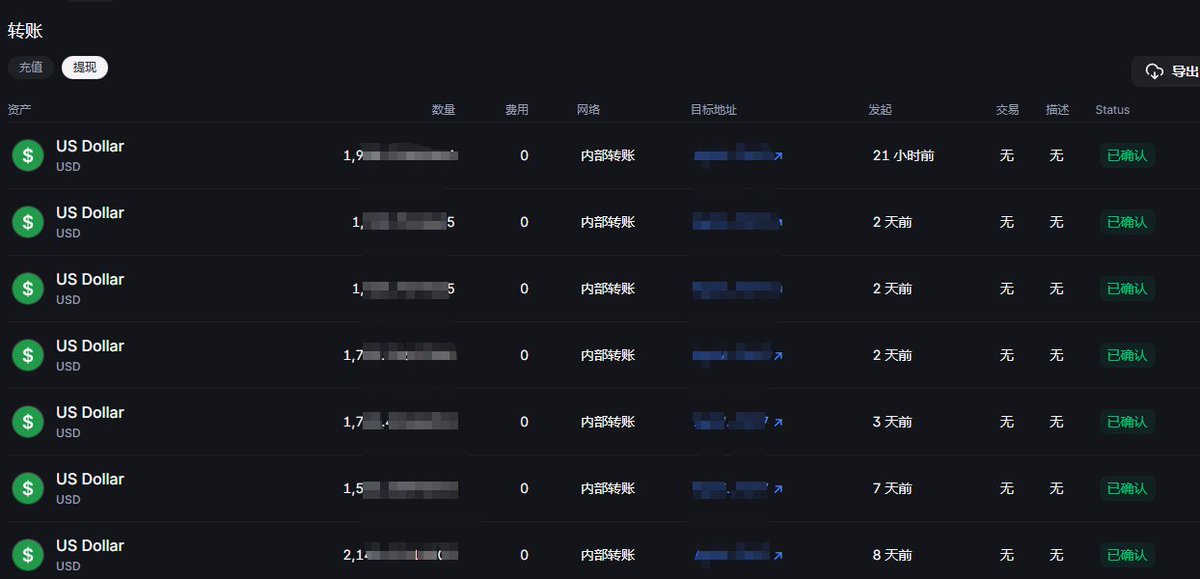Click 内部转账 in the 8 天前 row
Image resolution: width=1200 pixels, height=579 pixels.
[608, 555]
